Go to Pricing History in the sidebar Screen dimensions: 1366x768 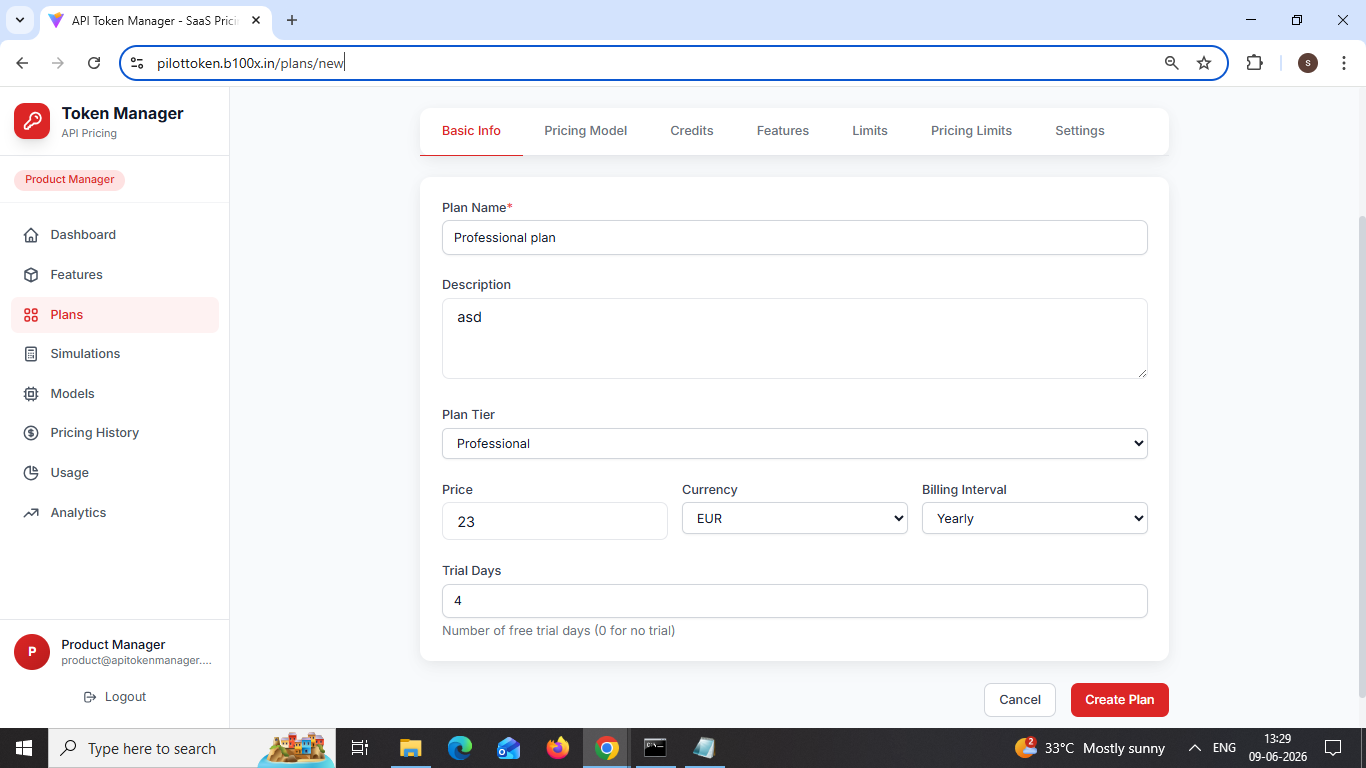coord(115,433)
